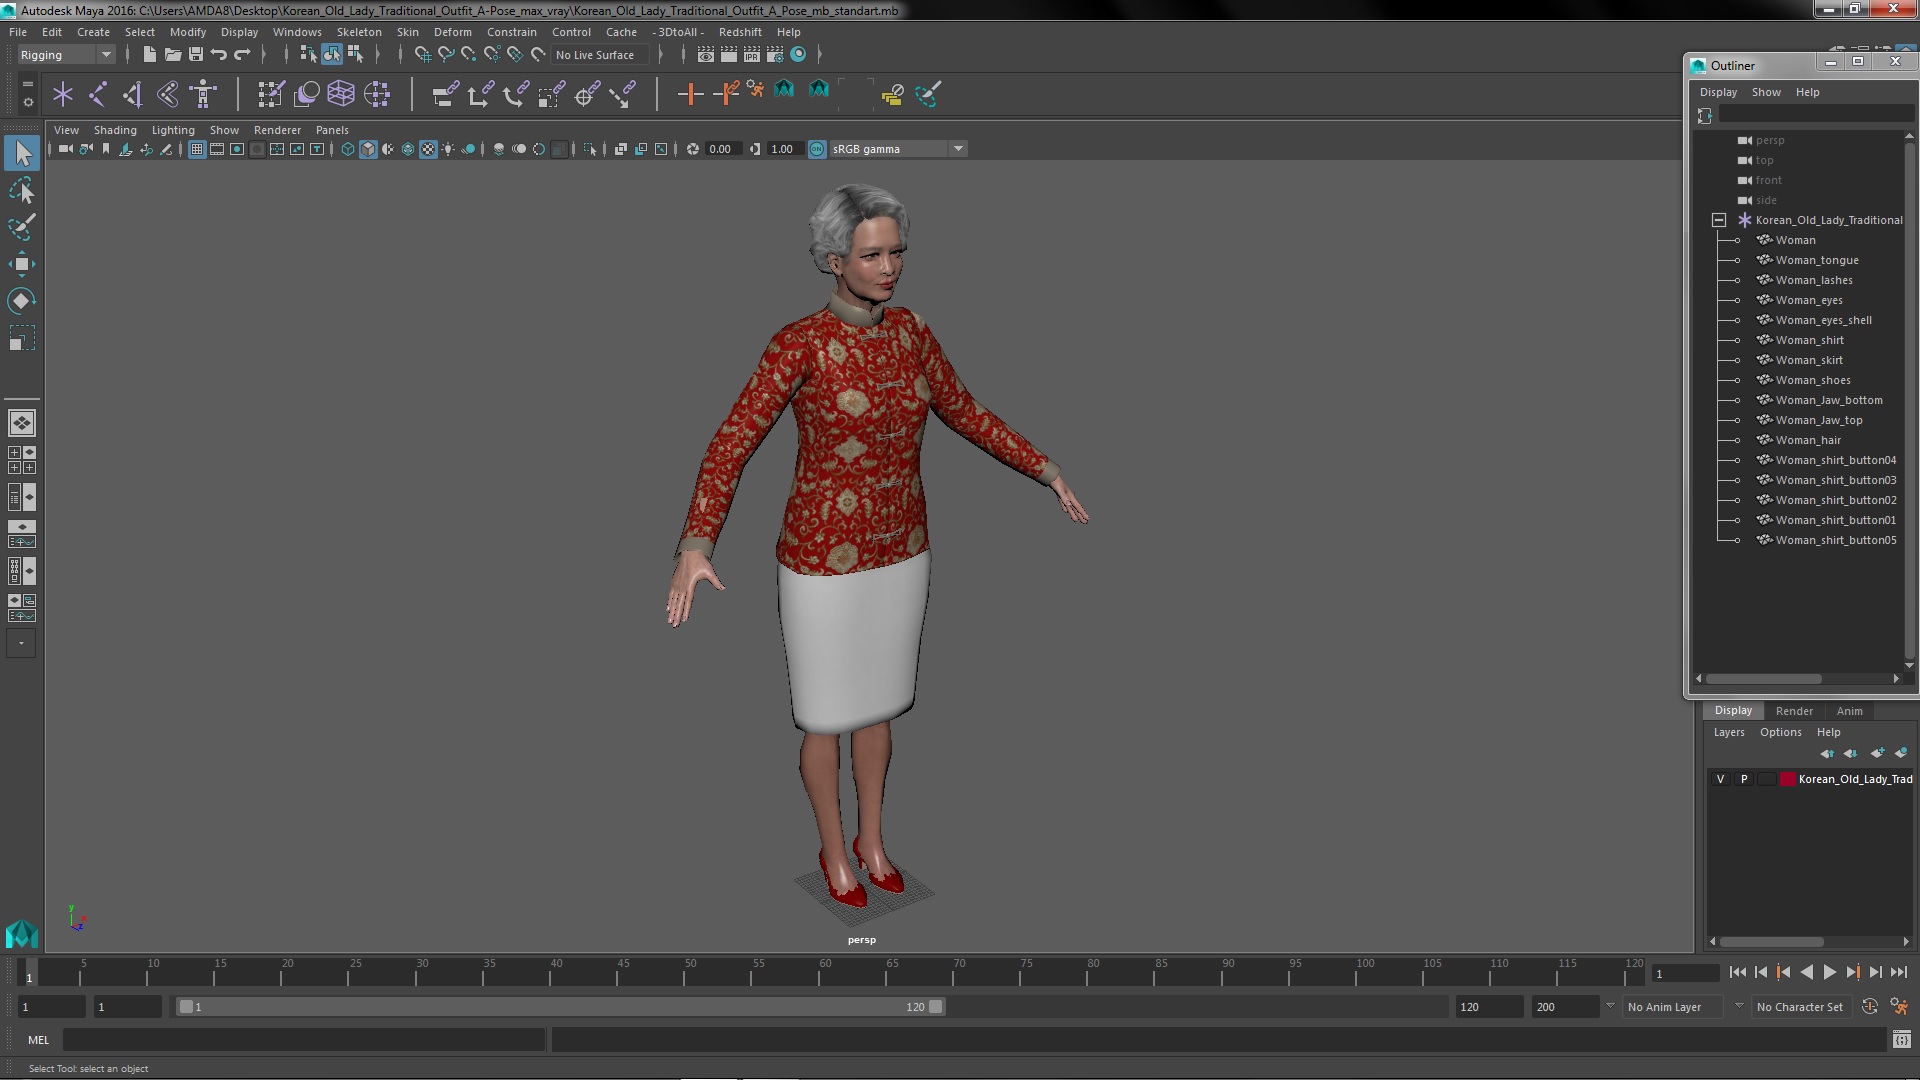This screenshot has height=1080, width=1920.
Task: Click the play forwards button
Action: click(1829, 972)
